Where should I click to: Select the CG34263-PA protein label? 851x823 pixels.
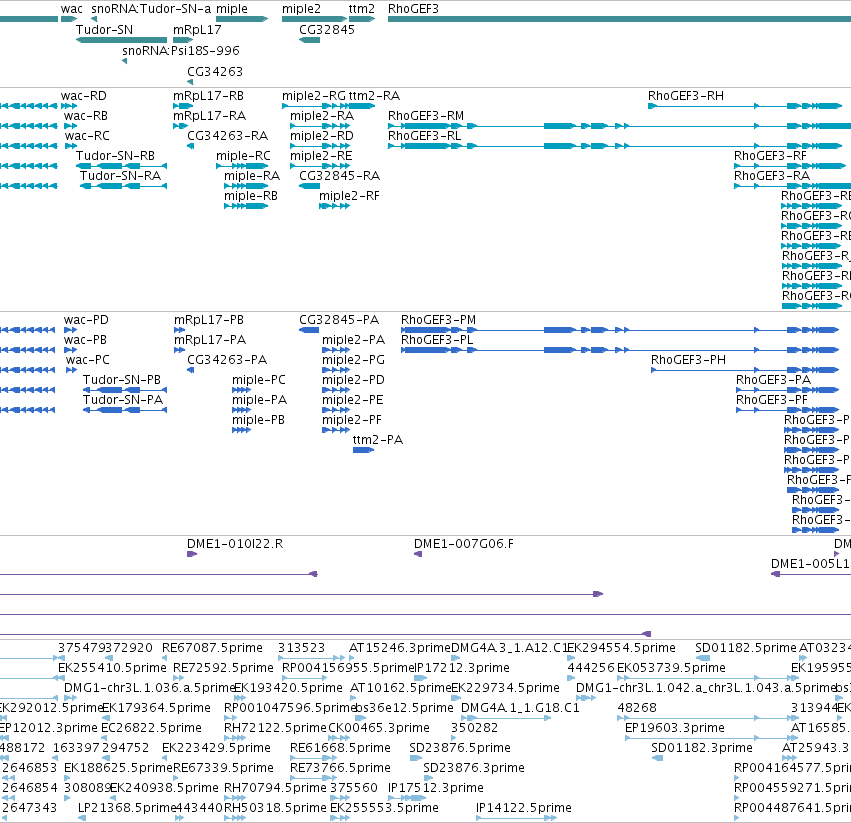(227, 360)
